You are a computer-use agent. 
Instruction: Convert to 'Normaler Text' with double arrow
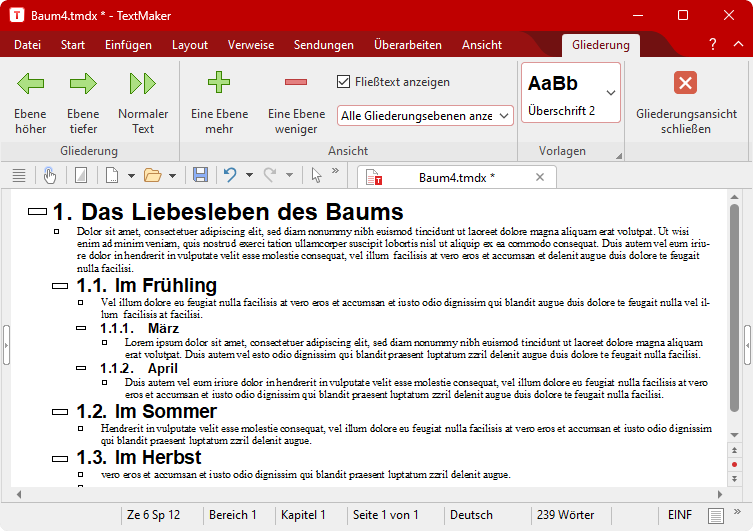143,84
